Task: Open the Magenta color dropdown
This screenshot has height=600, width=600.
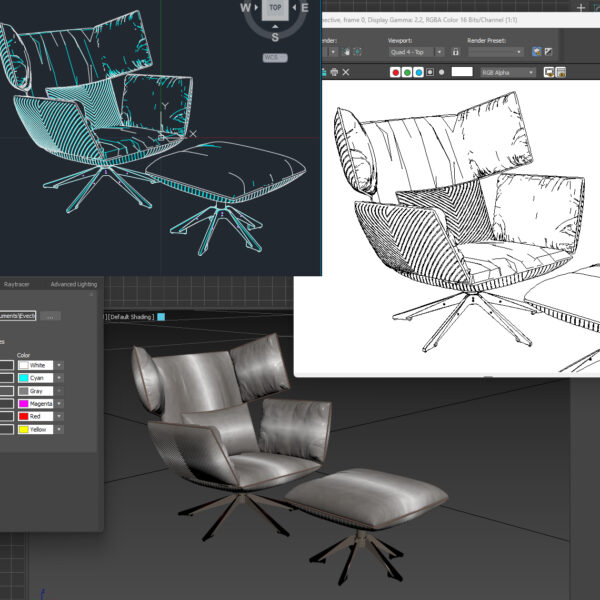Action: (59, 404)
